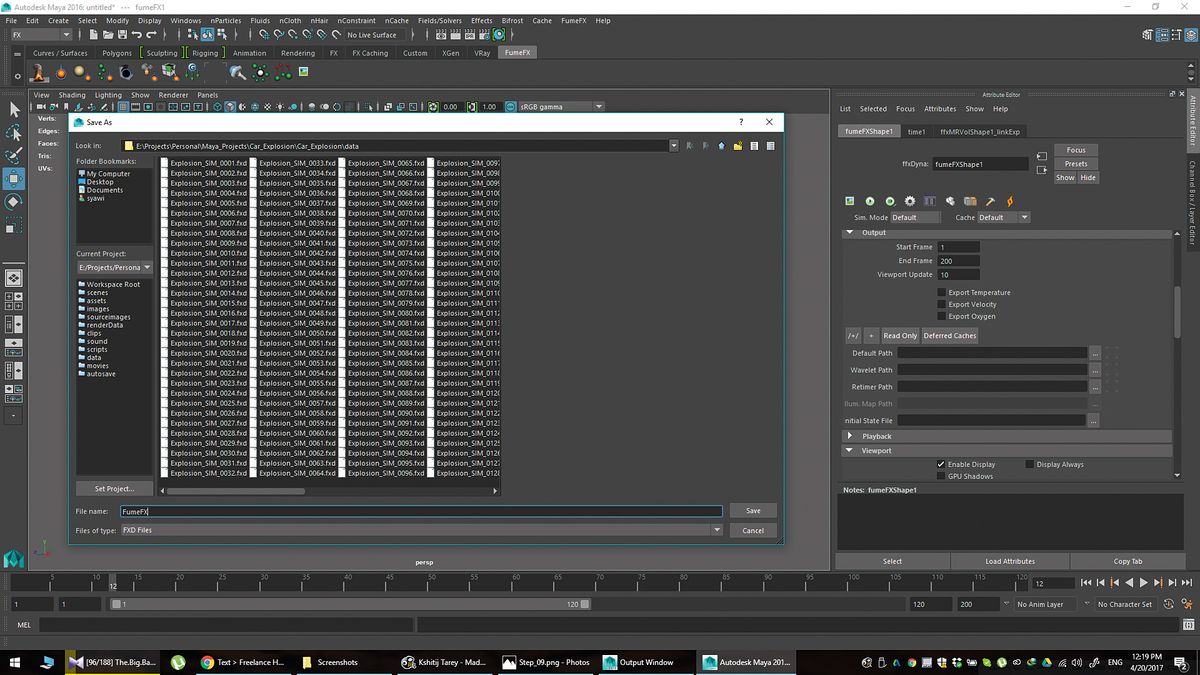
Task: Click the new folder icon in the Save As dialog
Action: pos(737,146)
